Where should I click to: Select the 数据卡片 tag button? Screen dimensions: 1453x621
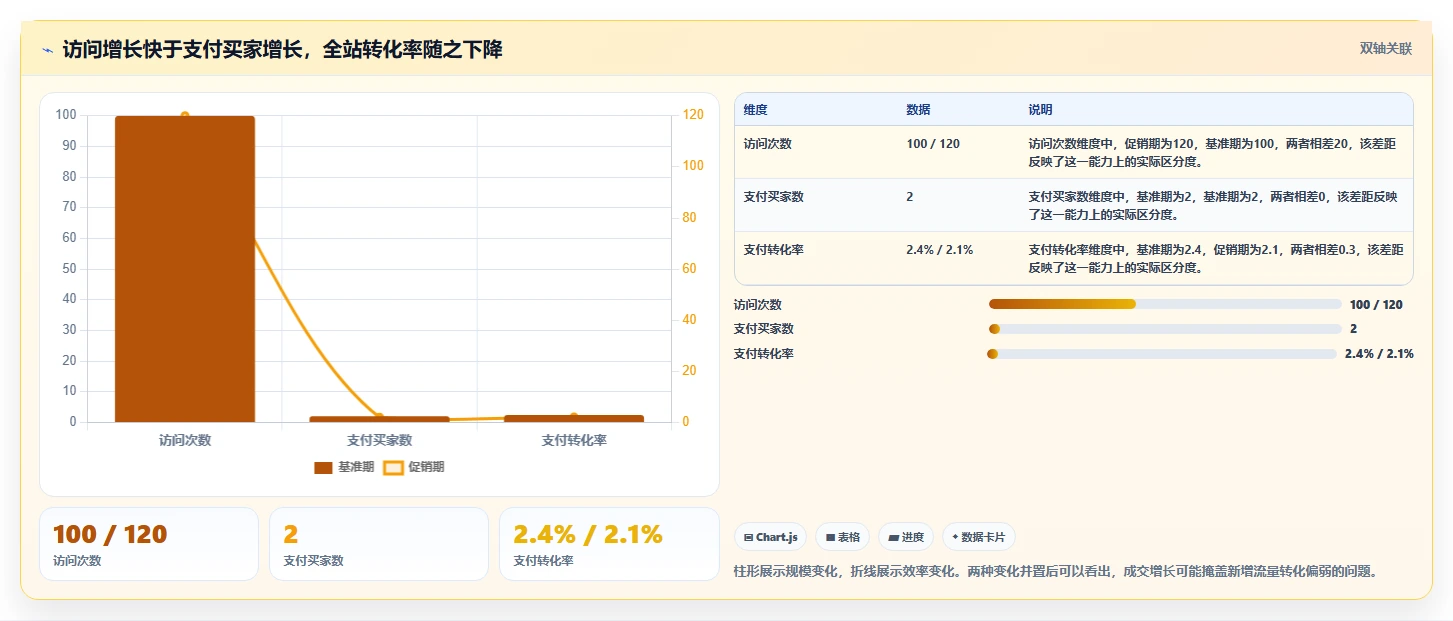[978, 537]
